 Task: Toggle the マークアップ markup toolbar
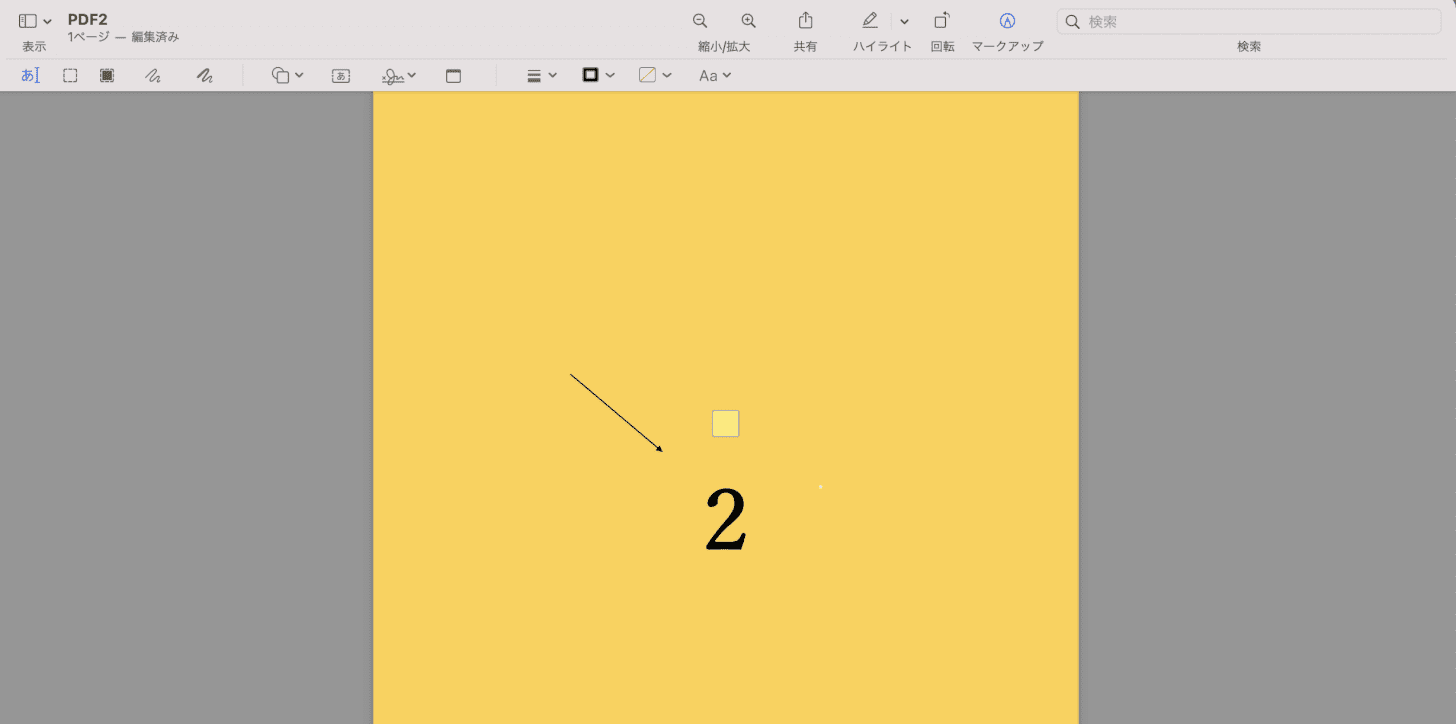click(1007, 21)
